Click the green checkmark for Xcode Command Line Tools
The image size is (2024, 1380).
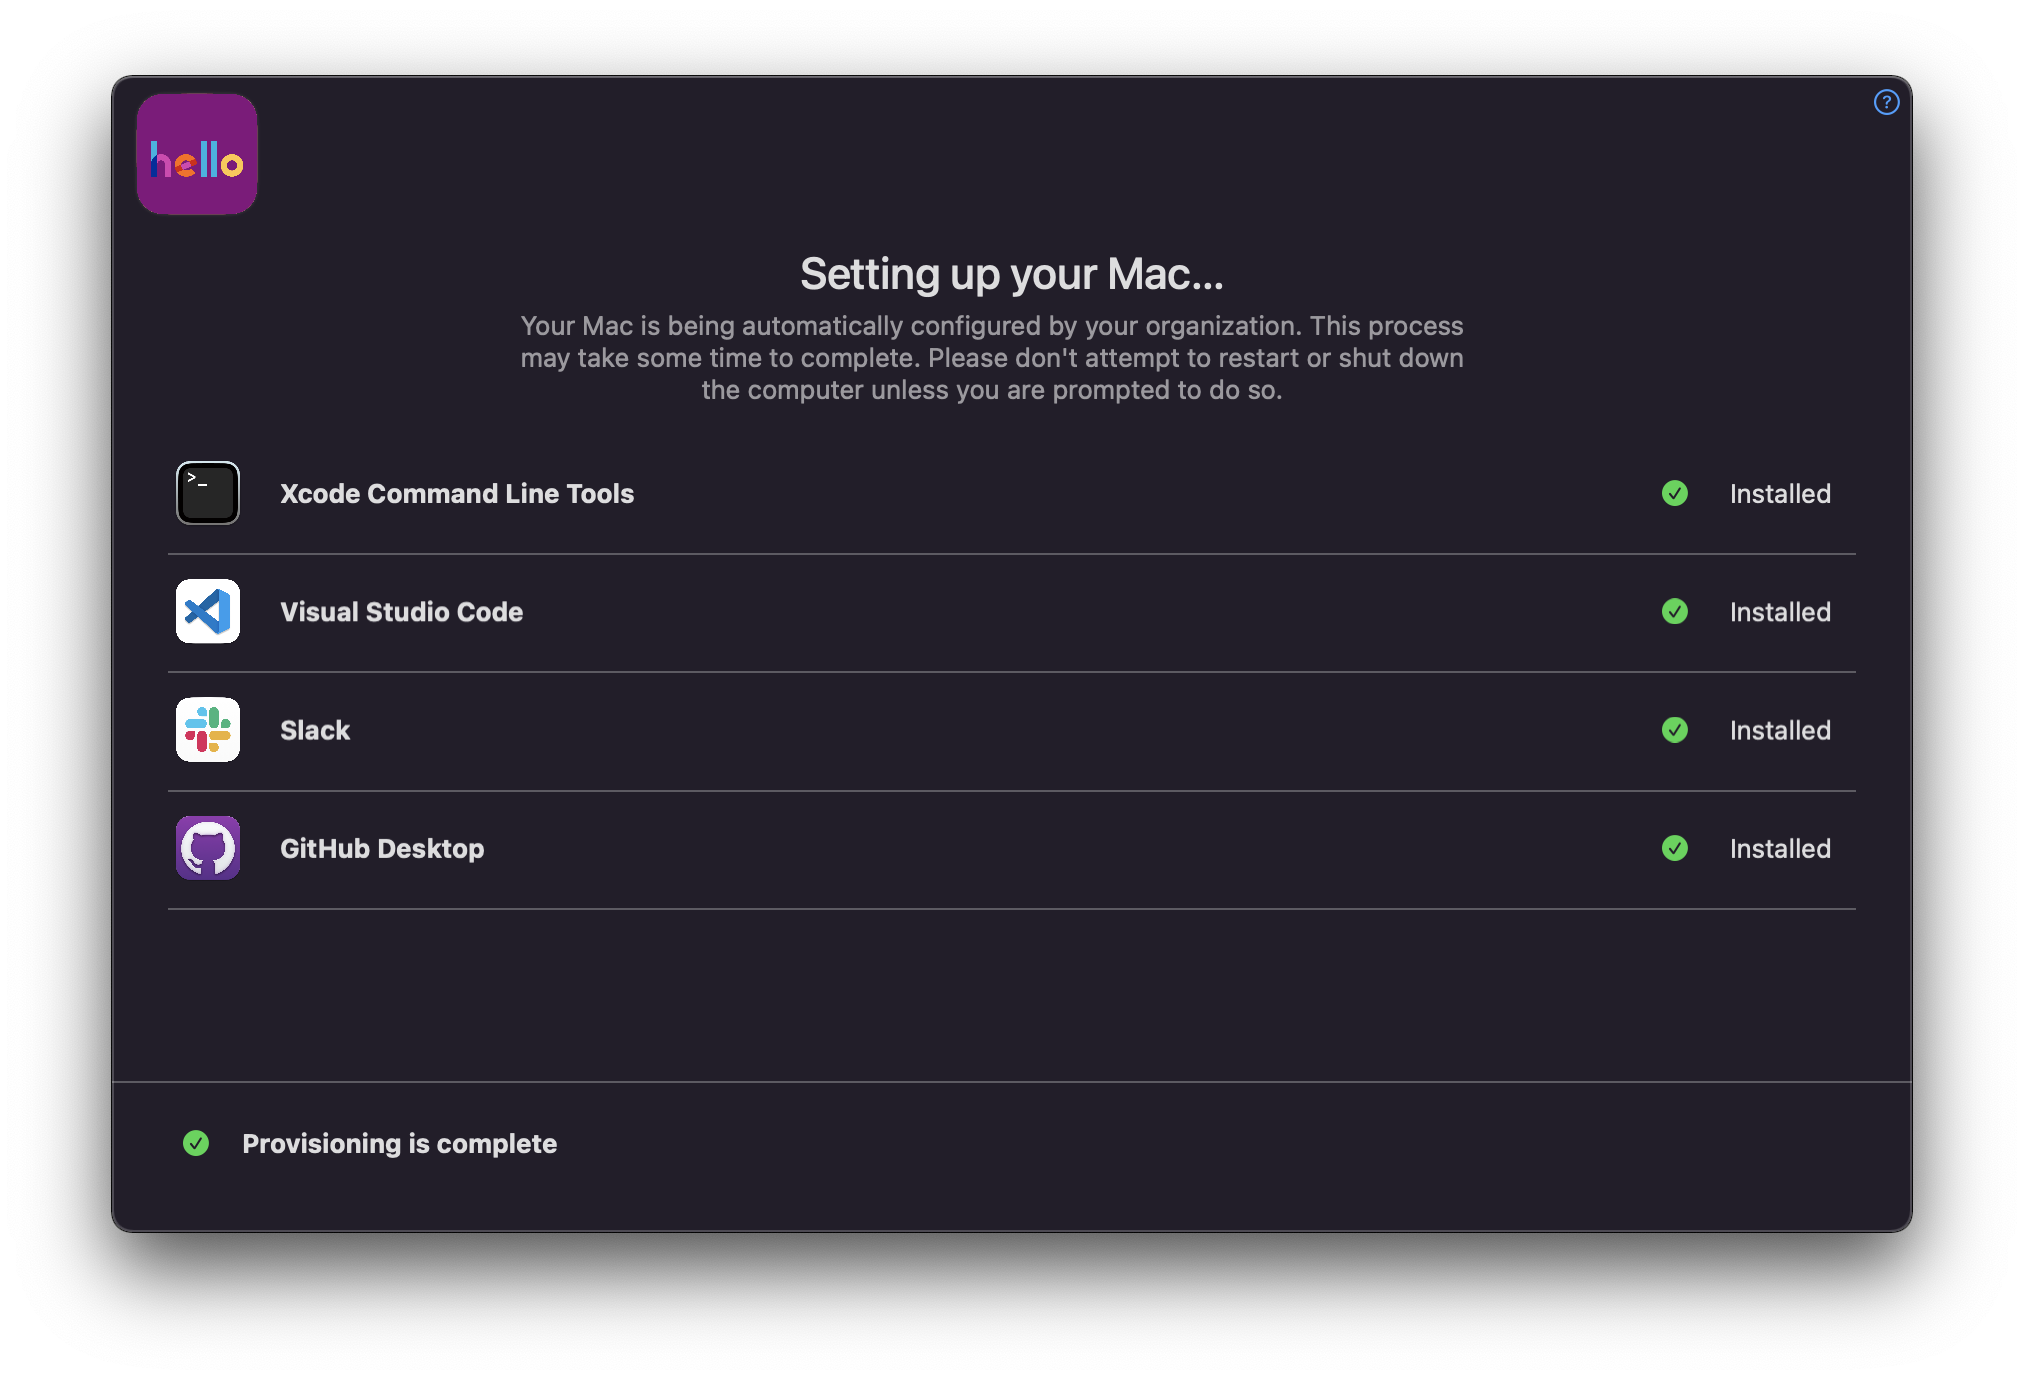point(1675,493)
